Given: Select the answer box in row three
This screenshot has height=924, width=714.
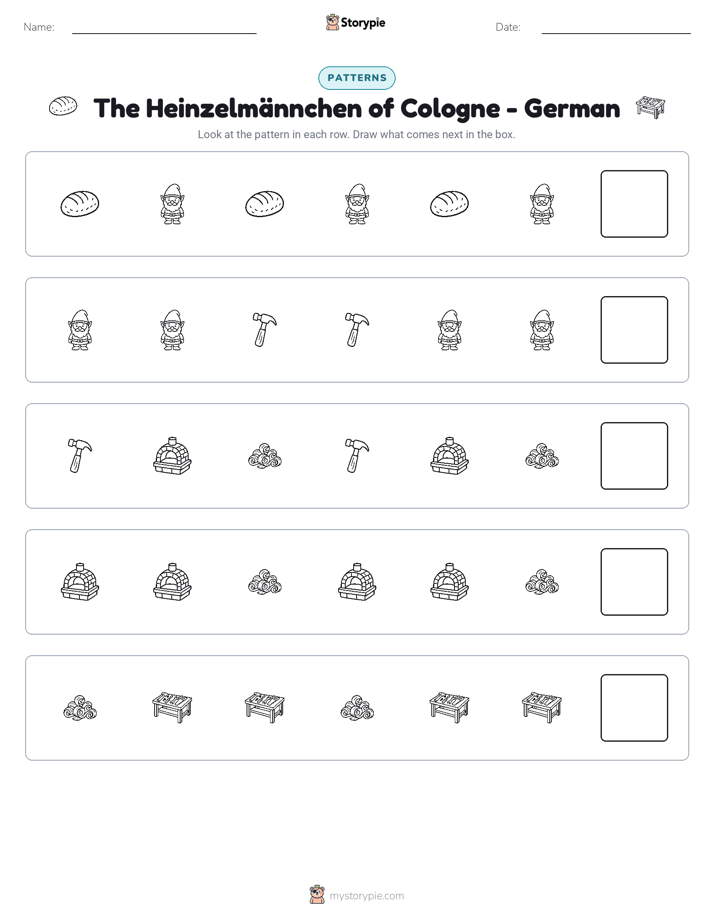Looking at the screenshot, I should pyautogui.click(x=634, y=456).
